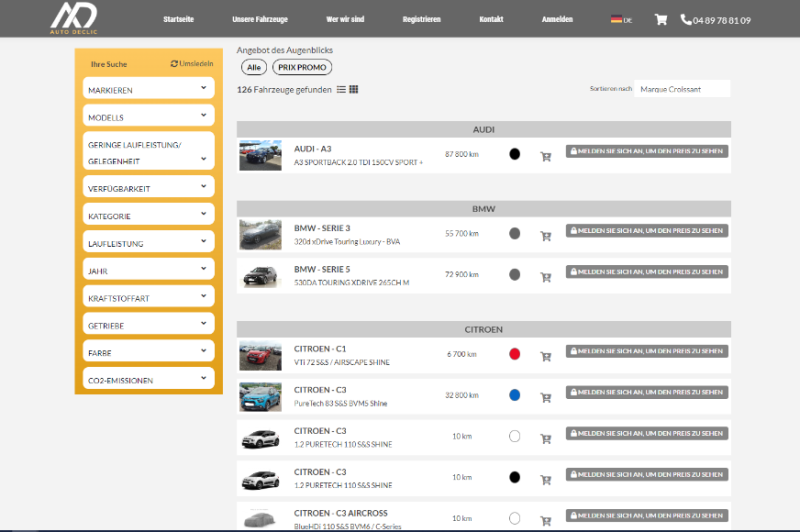Switch to grid view layout
Screen dimensions: 800x532
pyautogui.click(x=354, y=90)
